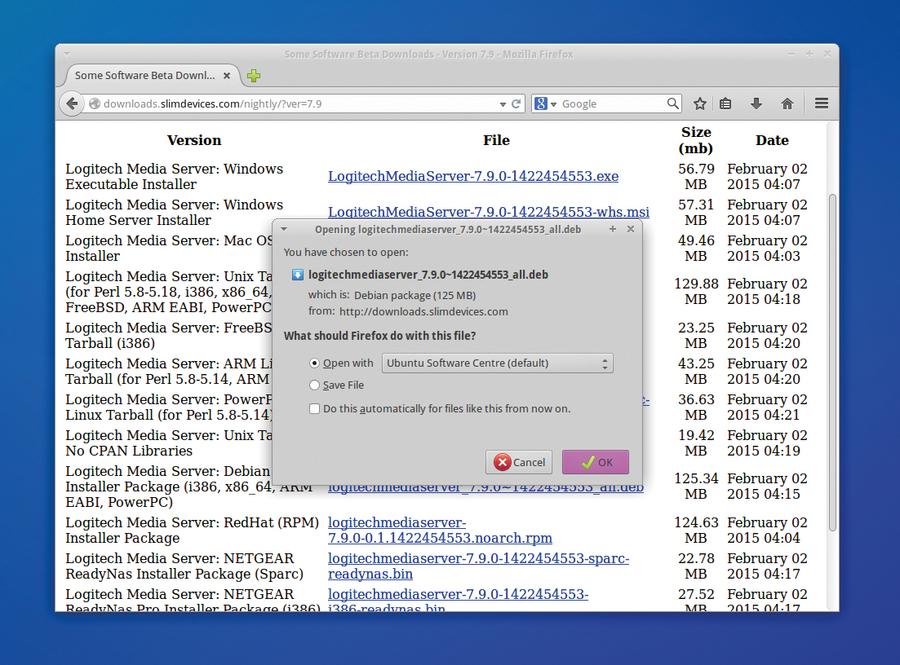The width and height of the screenshot is (900, 665).
Task: Click the February 02 2015 04:18 date
Action: point(767,291)
